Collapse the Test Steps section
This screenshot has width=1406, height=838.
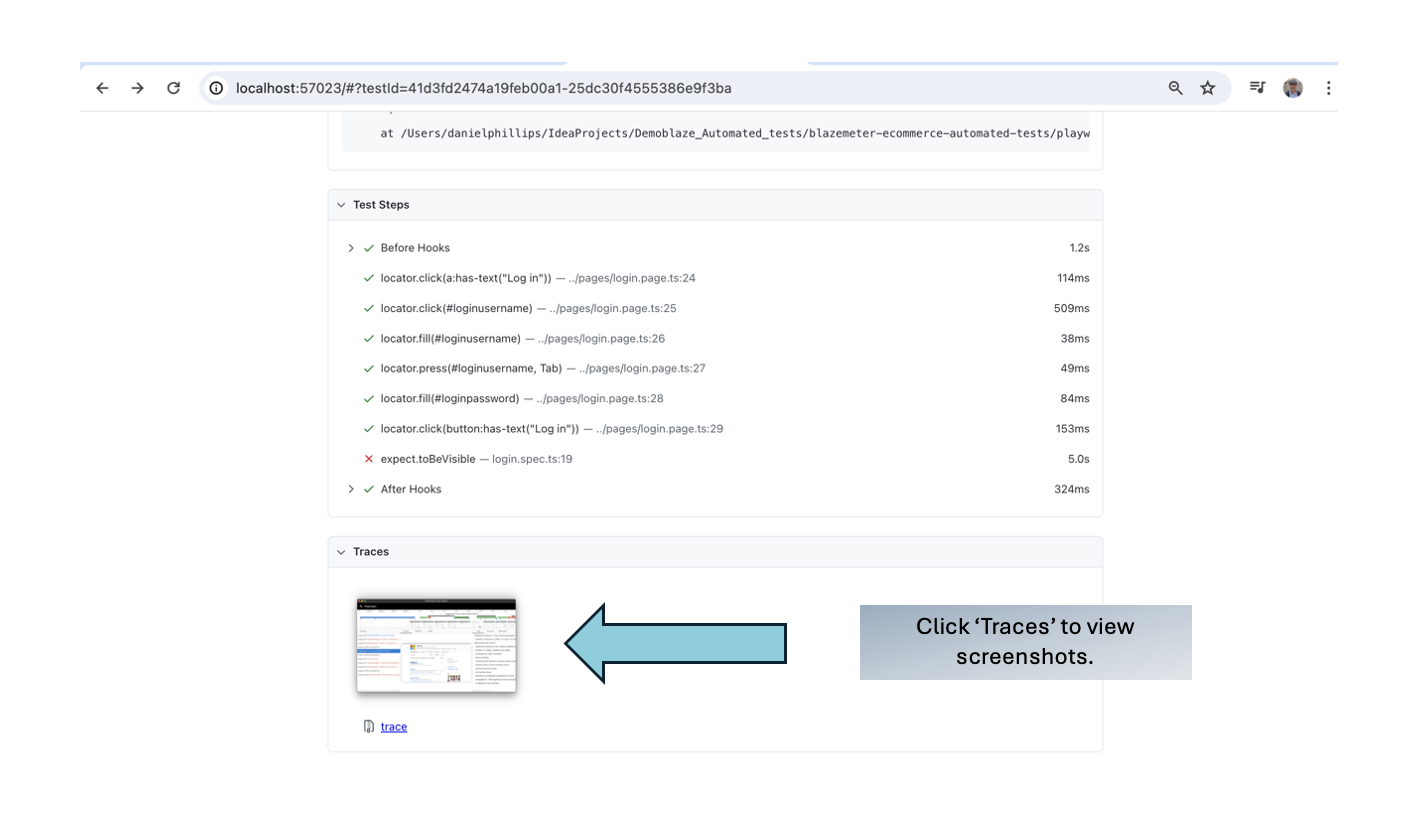pyautogui.click(x=342, y=205)
